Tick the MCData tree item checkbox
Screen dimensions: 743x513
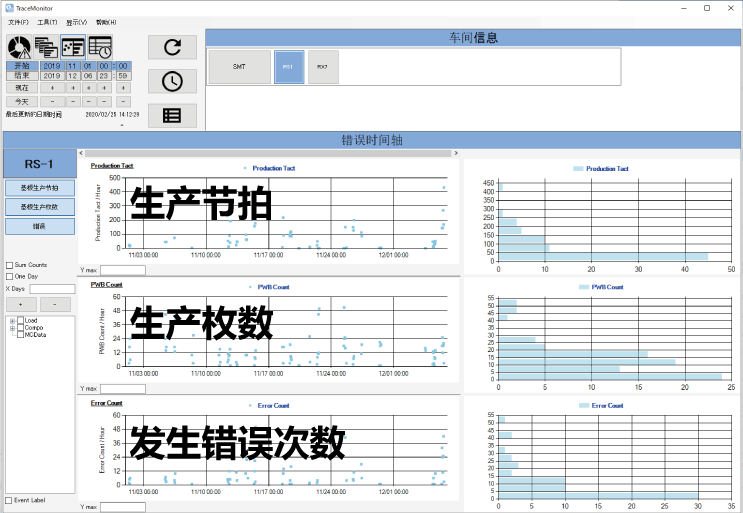pos(21,335)
